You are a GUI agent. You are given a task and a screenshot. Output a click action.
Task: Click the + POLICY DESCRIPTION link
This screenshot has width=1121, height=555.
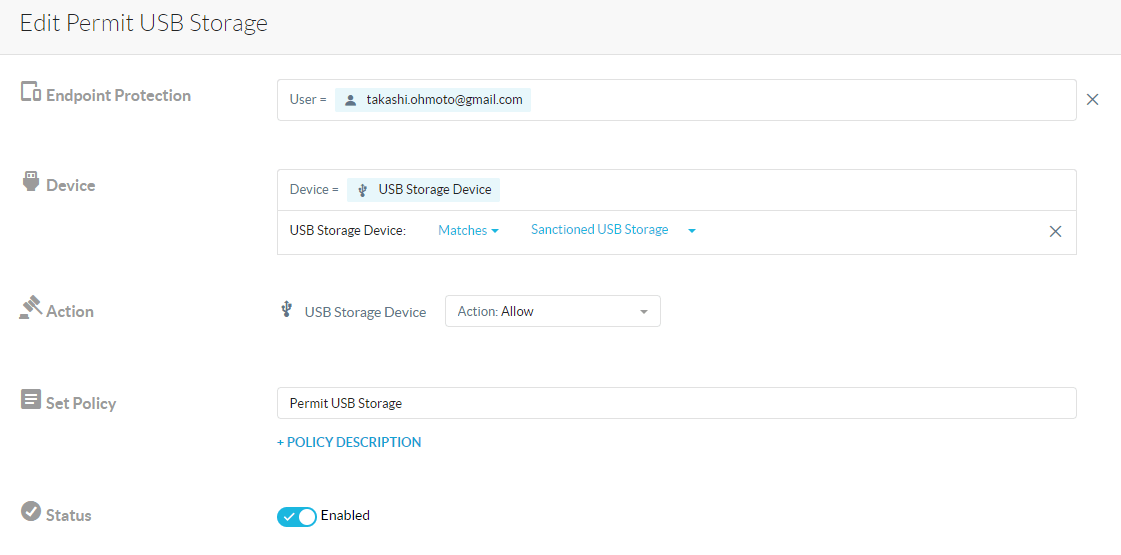click(x=349, y=442)
